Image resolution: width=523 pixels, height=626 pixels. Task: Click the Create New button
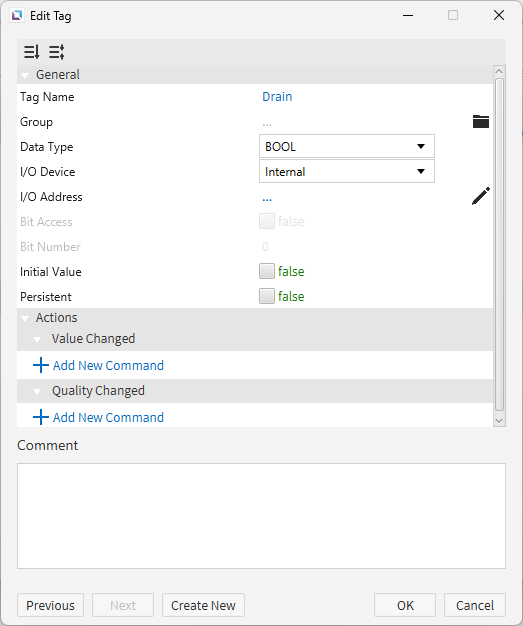pos(203,605)
